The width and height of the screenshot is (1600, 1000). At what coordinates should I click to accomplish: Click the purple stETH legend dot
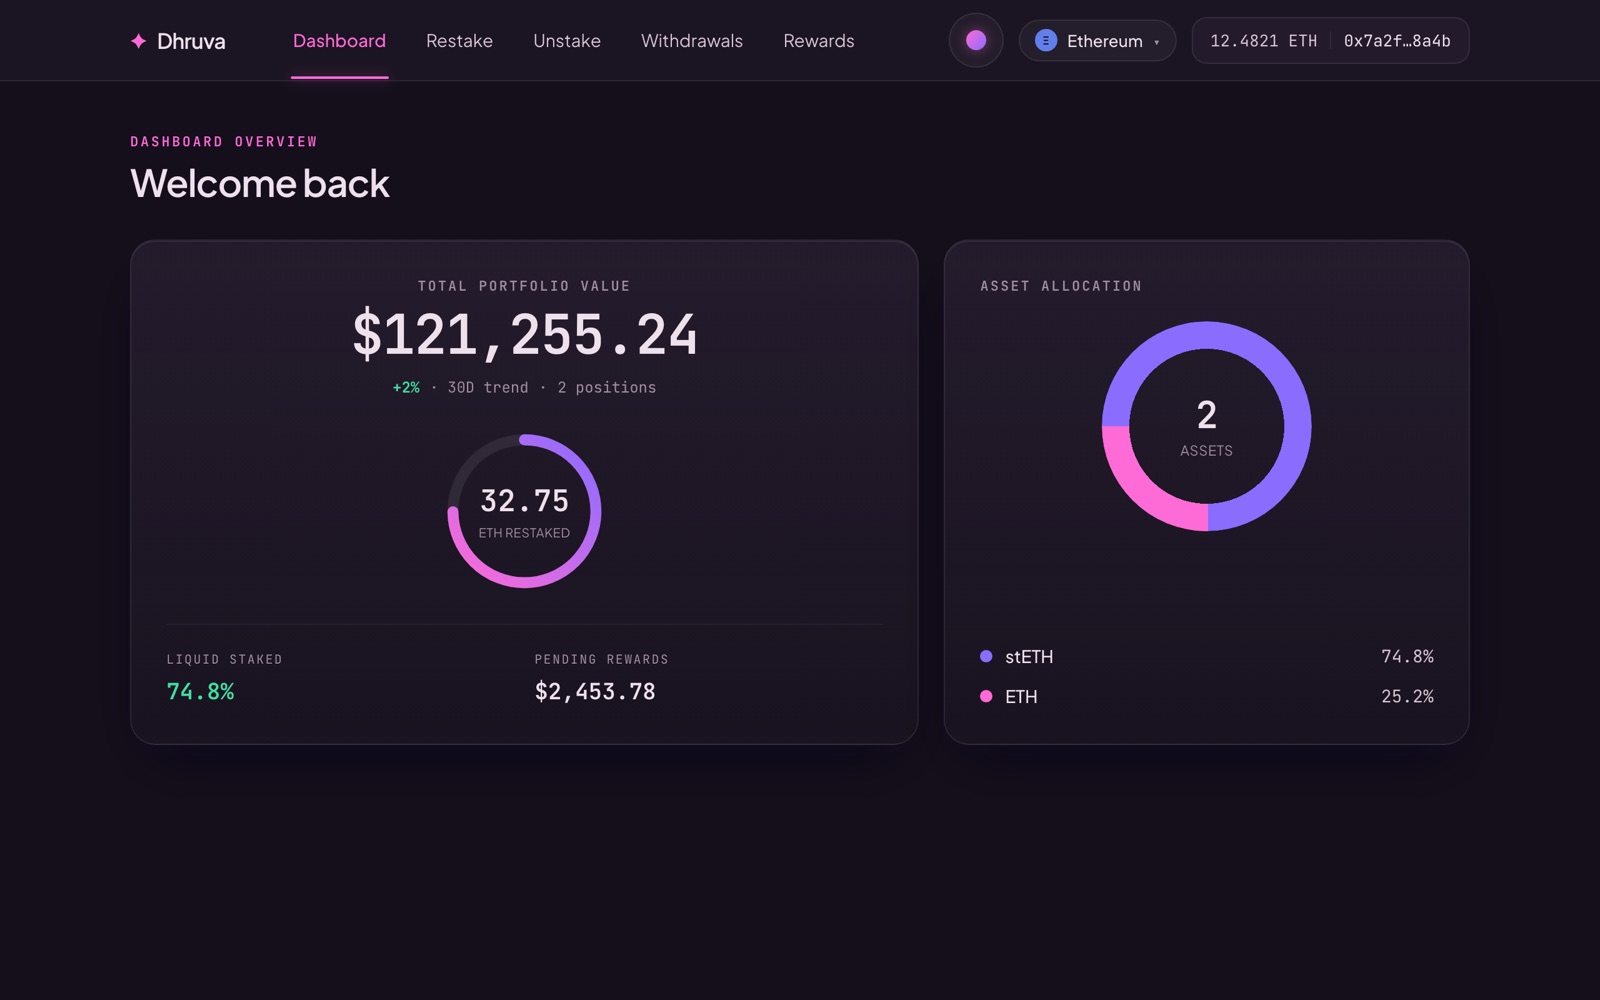click(986, 656)
